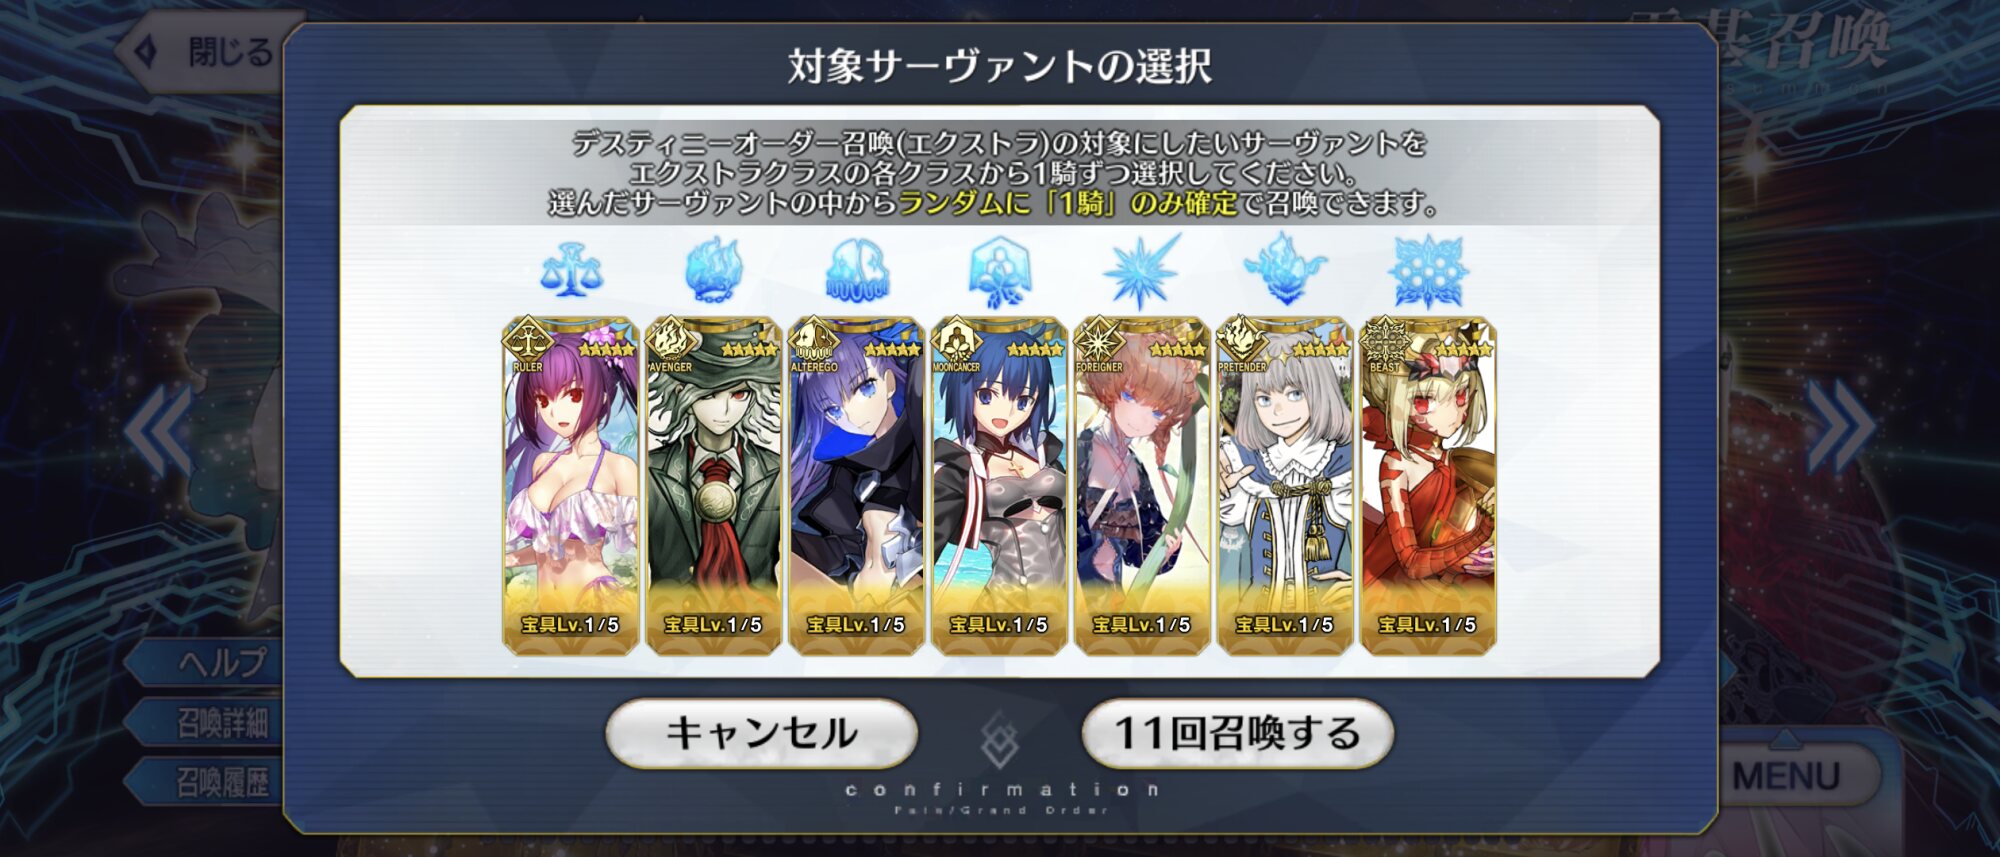Click the キャンセル button
This screenshot has width=2000, height=857.
pyautogui.click(x=761, y=733)
